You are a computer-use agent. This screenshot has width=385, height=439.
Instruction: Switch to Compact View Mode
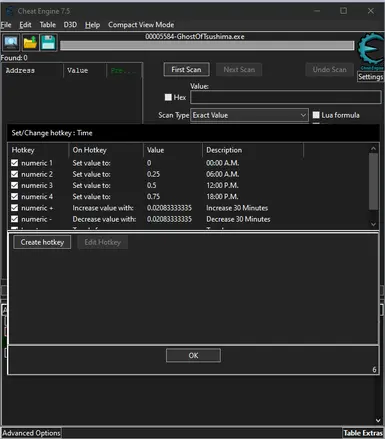(x=141, y=25)
